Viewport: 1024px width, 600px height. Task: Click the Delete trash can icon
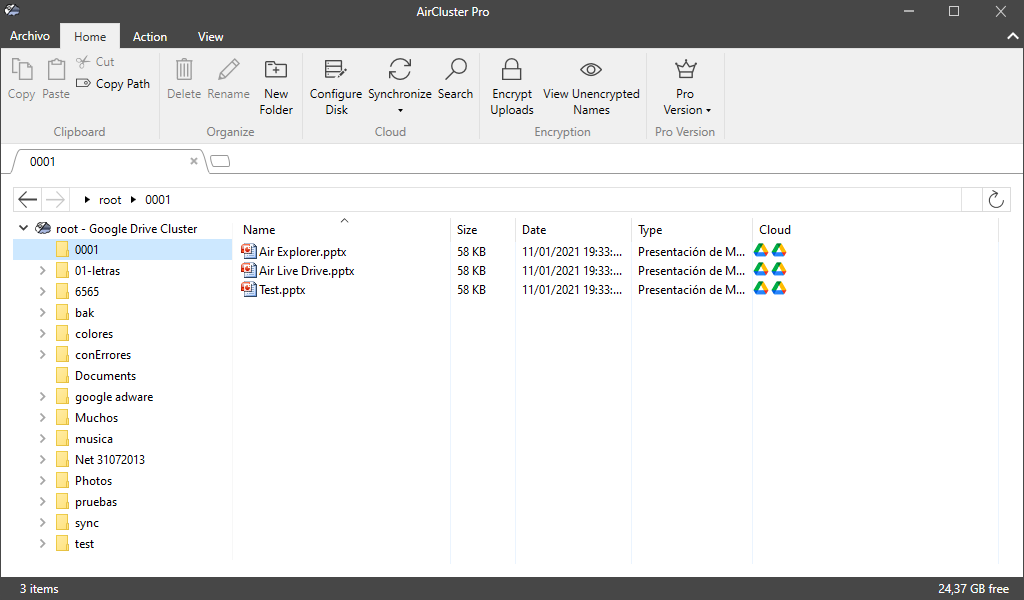coord(184,69)
